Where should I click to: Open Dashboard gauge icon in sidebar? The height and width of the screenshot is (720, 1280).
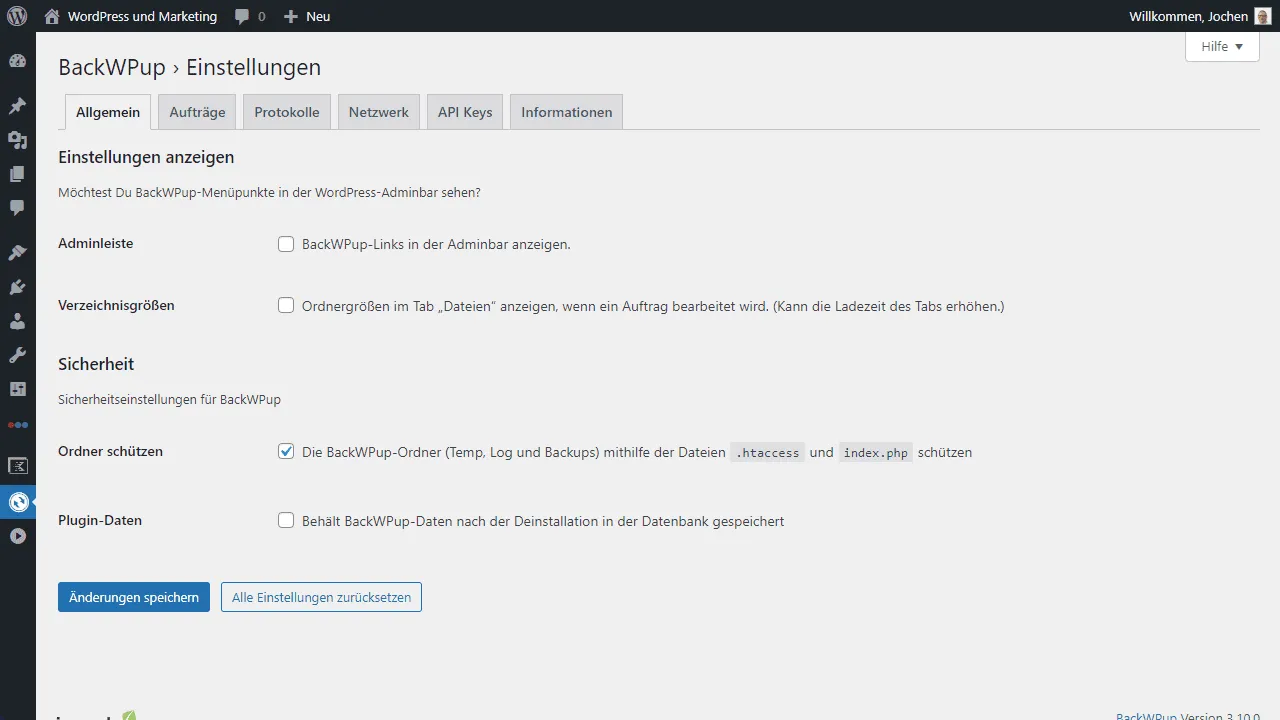(17, 61)
